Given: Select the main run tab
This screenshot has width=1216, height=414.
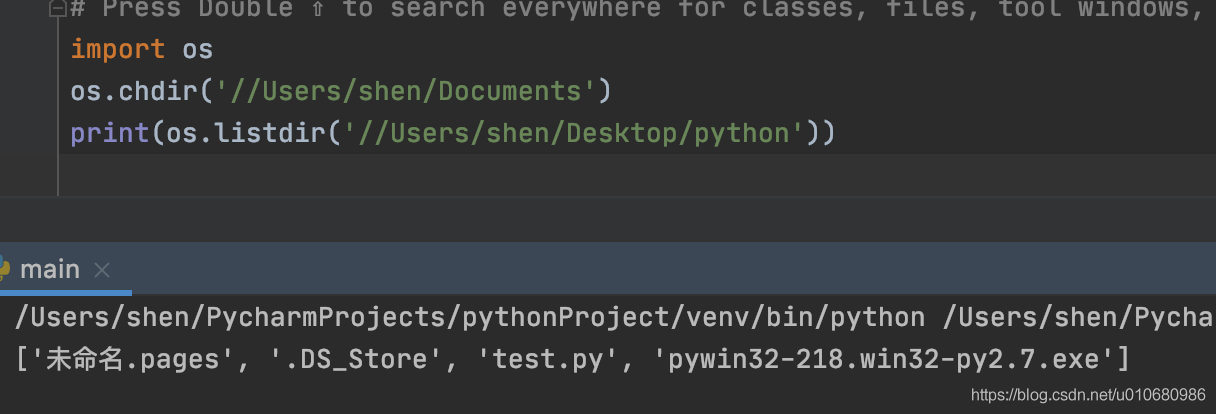Looking at the screenshot, I should click(50, 270).
